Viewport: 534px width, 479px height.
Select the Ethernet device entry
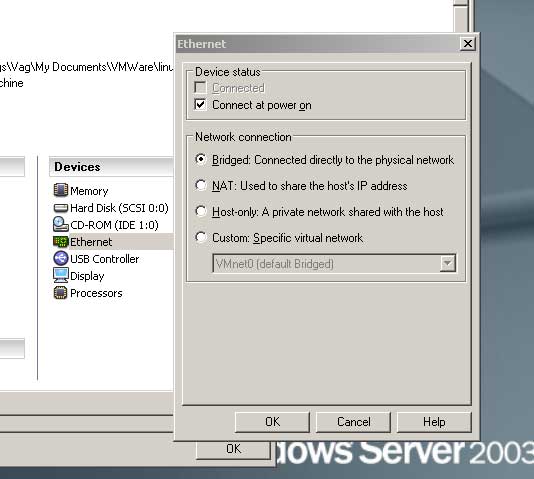click(x=91, y=242)
